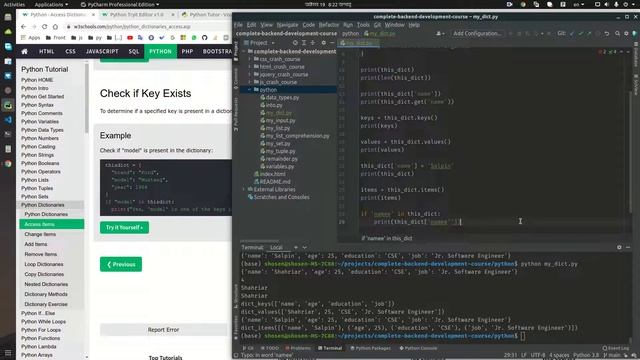This screenshot has height=360, width=640.
Task: Show applications grid in dock
Action: click(x=8, y=353)
